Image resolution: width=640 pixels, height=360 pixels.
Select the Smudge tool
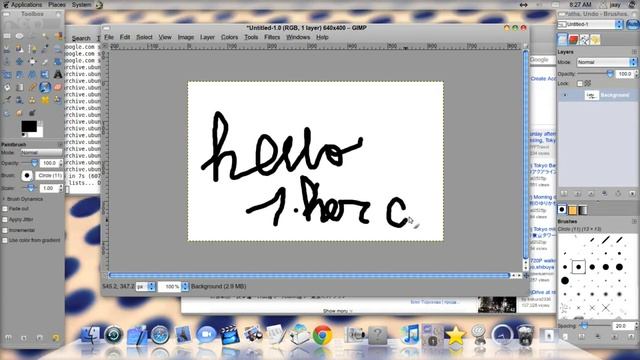[19, 113]
